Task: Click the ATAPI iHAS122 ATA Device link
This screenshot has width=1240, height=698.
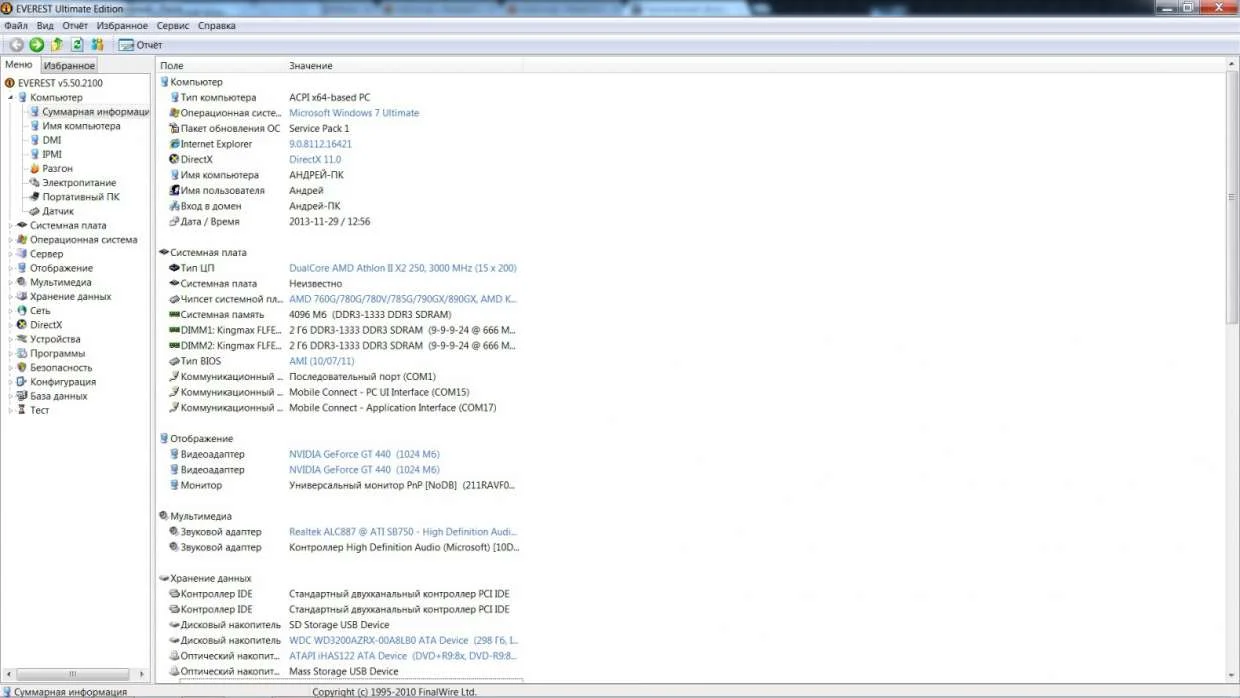Action: (403, 656)
